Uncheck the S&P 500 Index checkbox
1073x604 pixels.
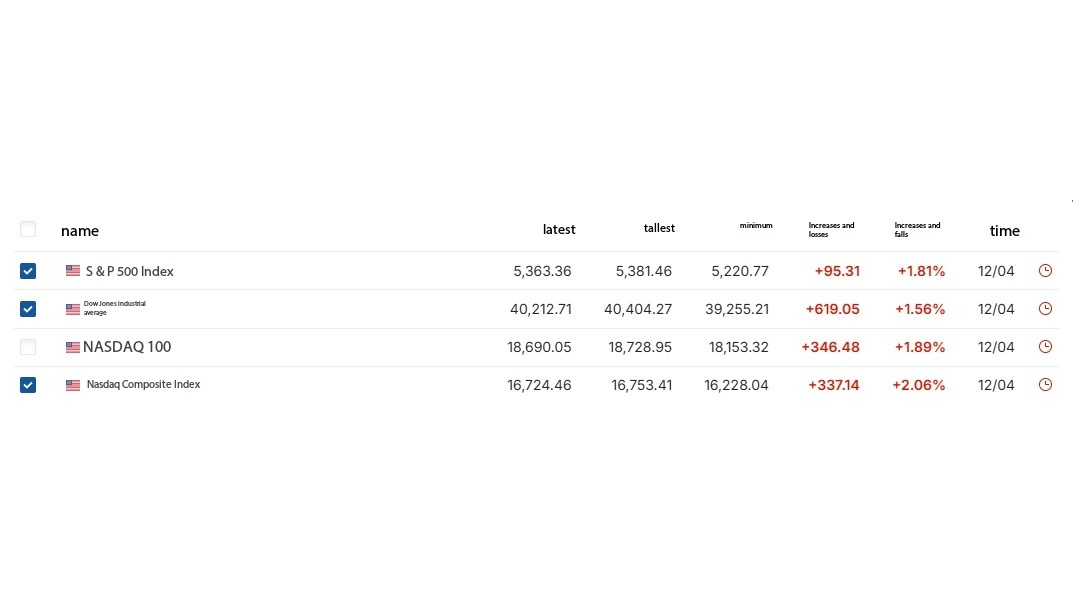coord(28,271)
